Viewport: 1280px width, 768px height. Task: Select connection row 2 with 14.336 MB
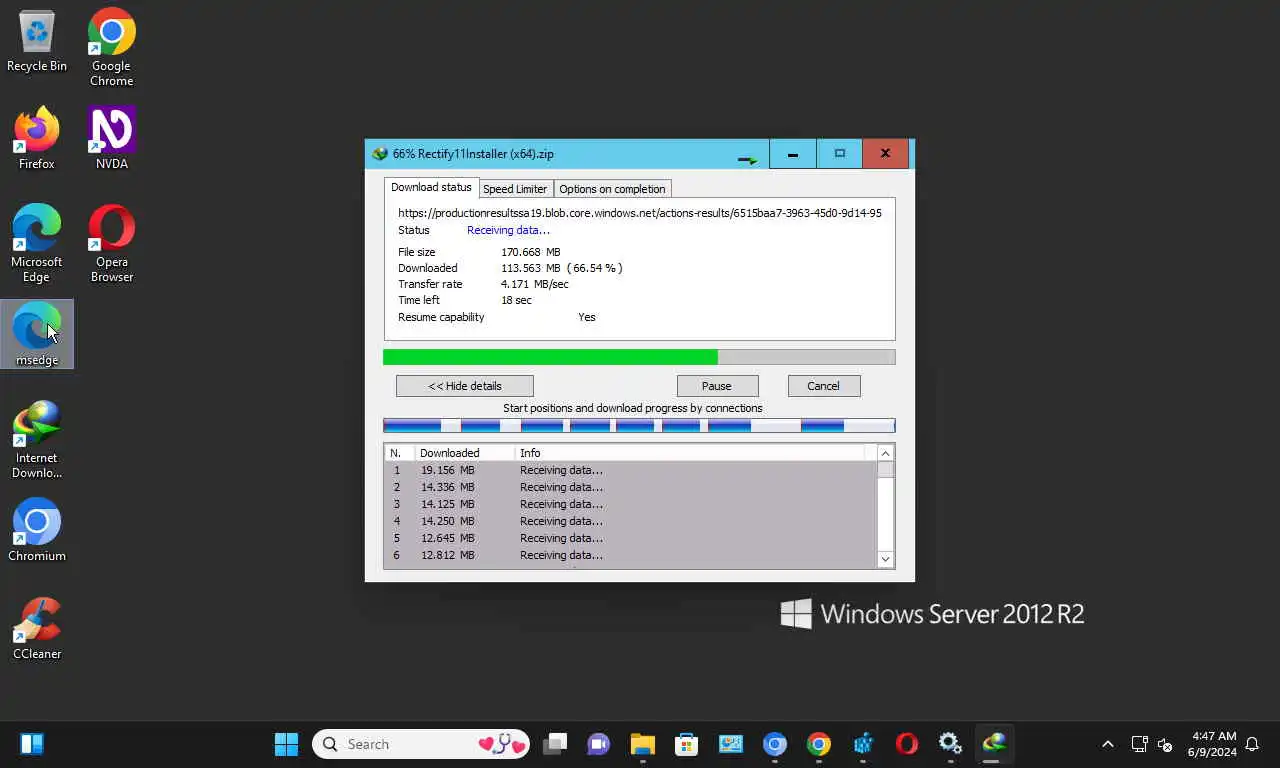point(630,487)
